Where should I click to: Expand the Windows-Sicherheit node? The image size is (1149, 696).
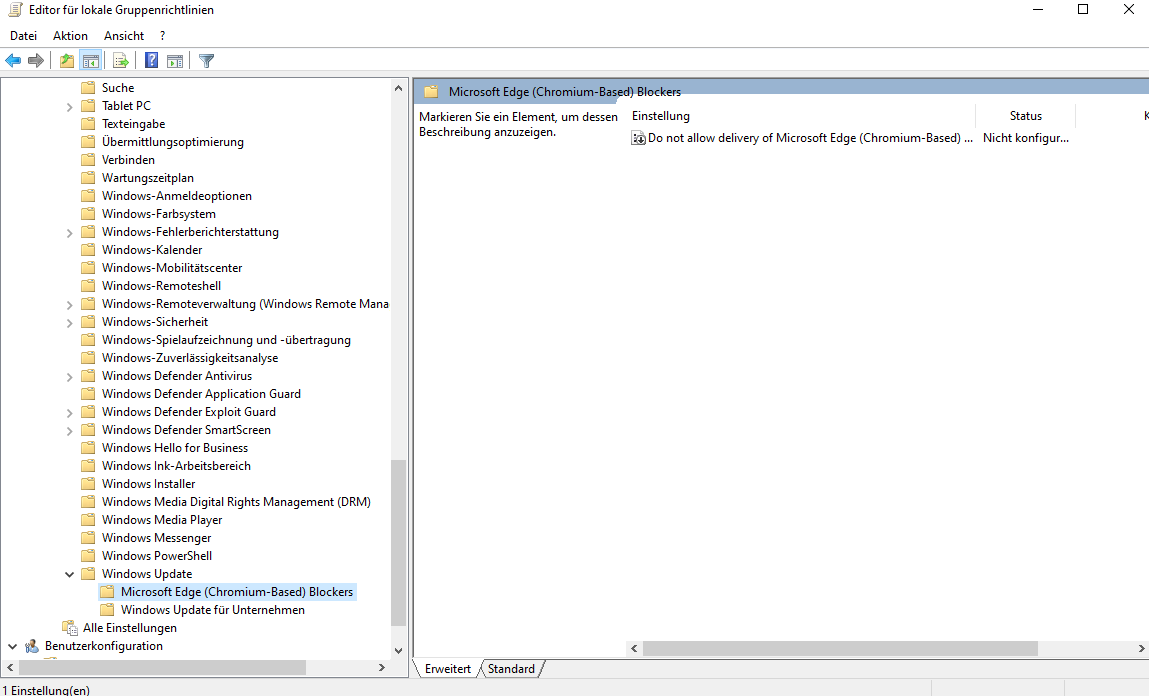pos(70,323)
